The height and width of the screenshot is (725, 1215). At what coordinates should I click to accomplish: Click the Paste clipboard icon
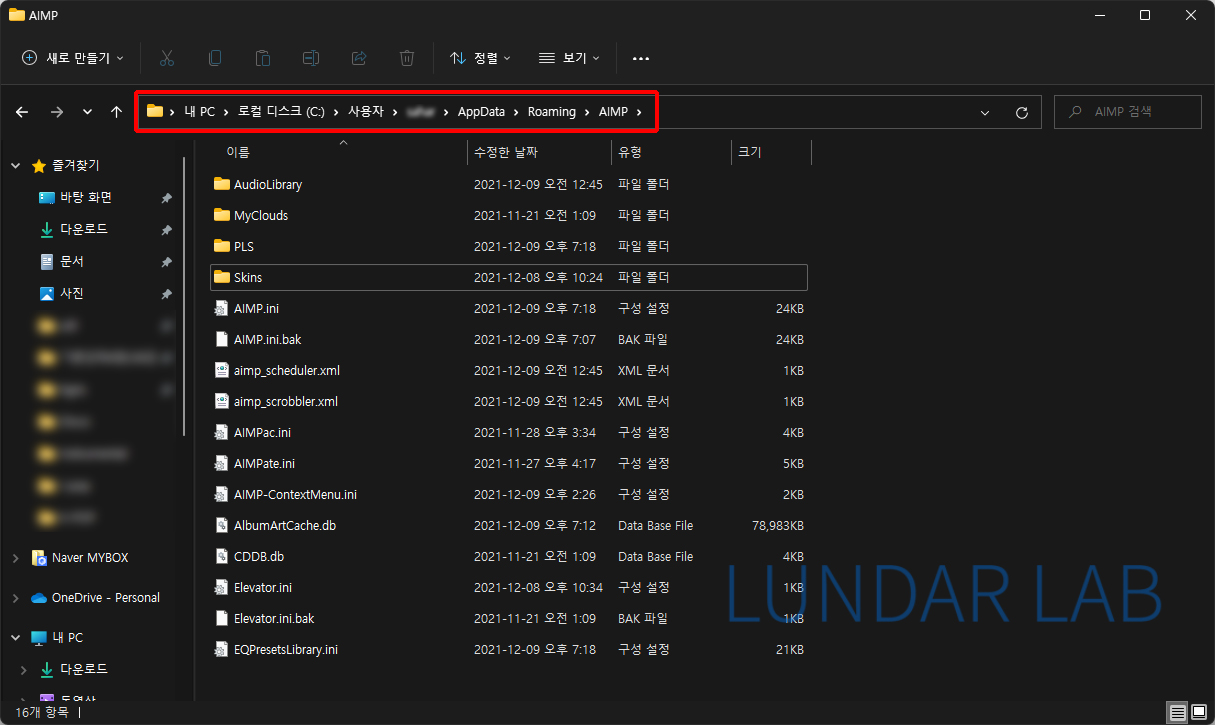[x=263, y=58]
